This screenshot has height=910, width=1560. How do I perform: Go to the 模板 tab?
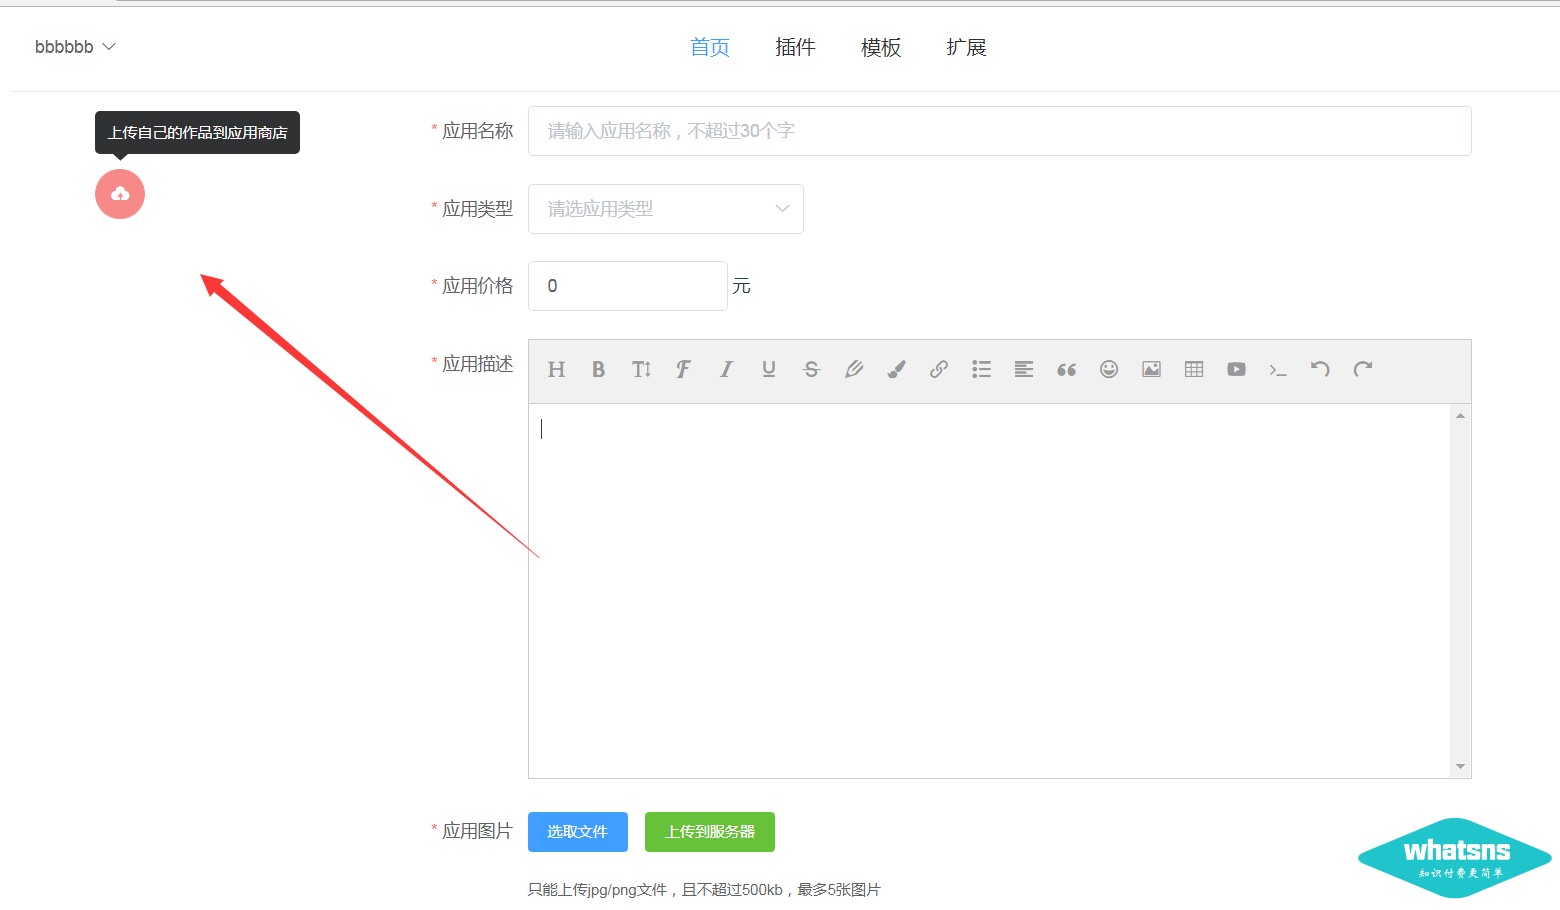point(880,47)
